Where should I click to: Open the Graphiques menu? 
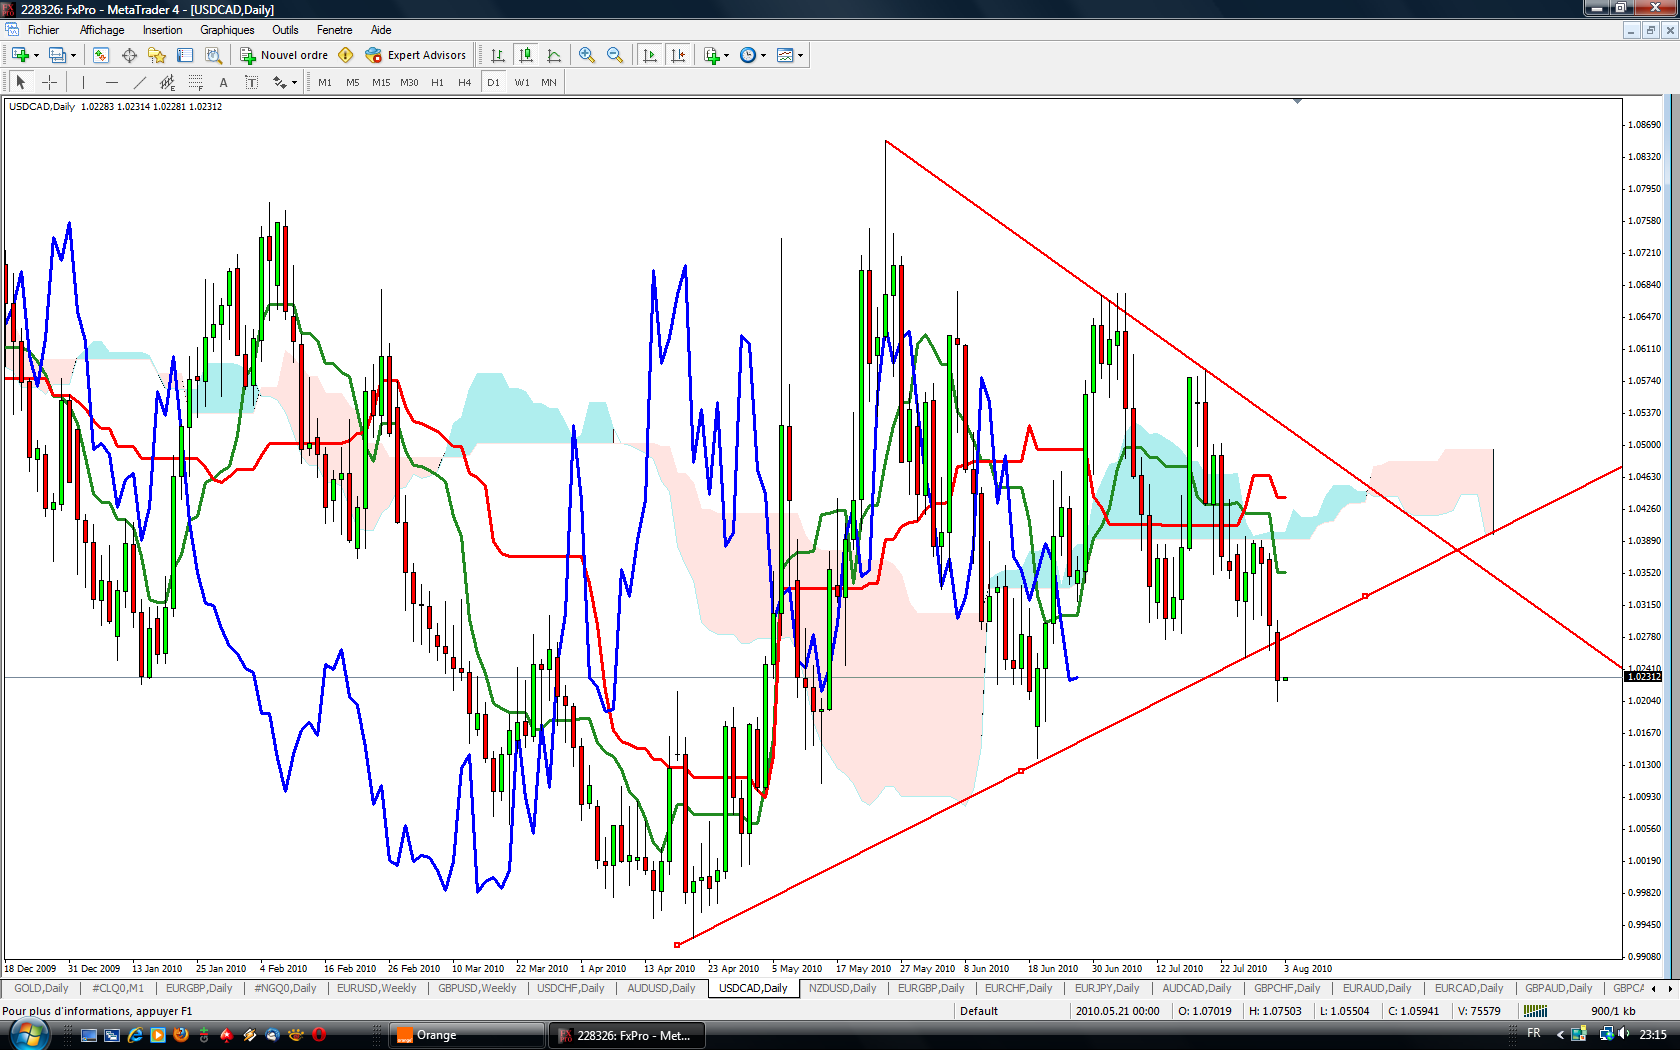[x=227, y=30]
